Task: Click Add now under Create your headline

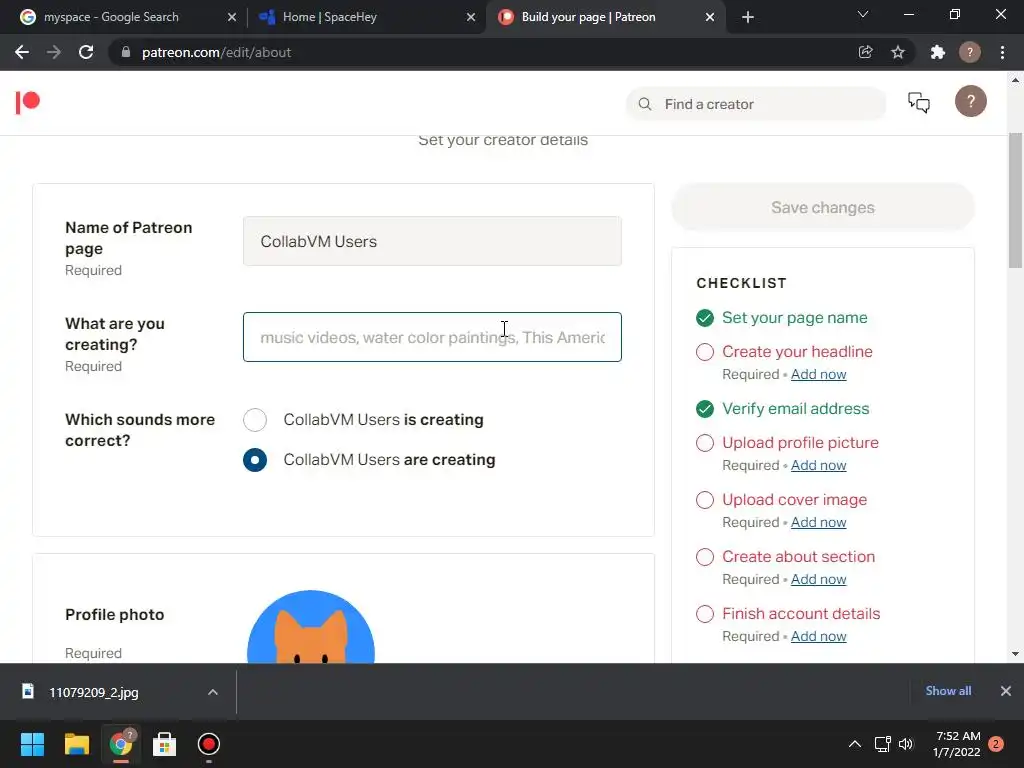Action: click(818, 374)
